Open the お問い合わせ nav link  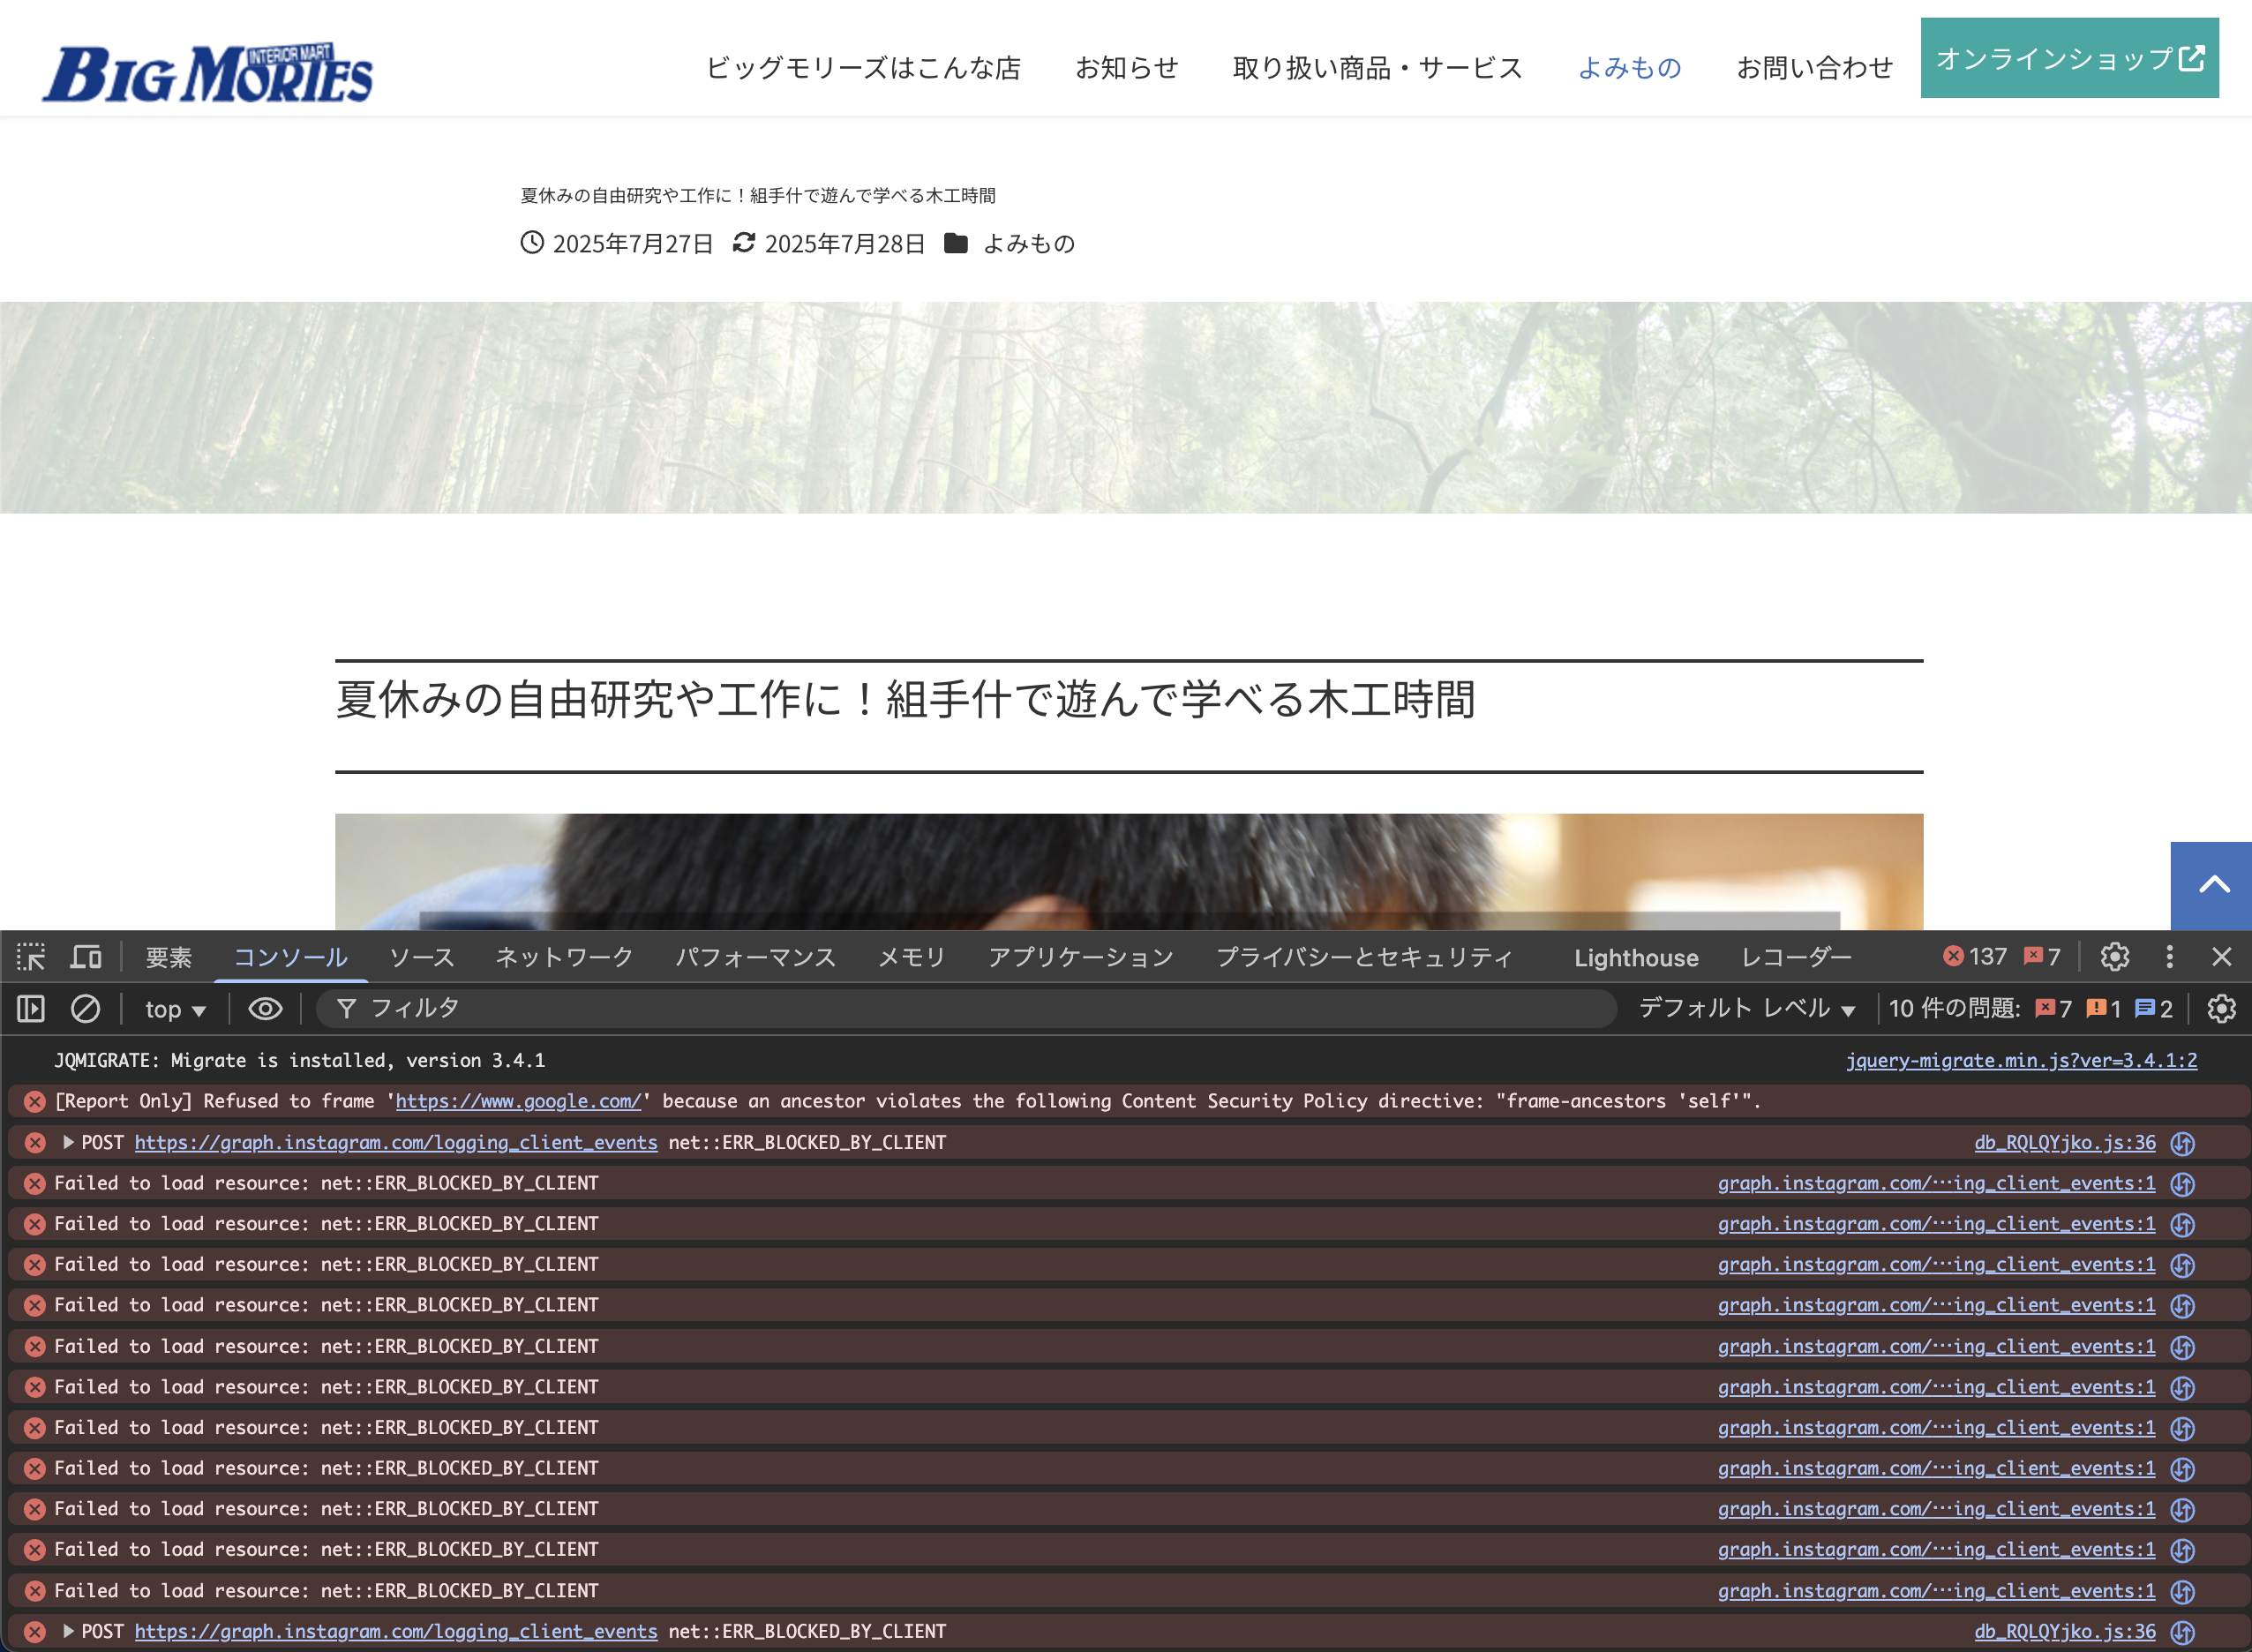coord(1815,68)
